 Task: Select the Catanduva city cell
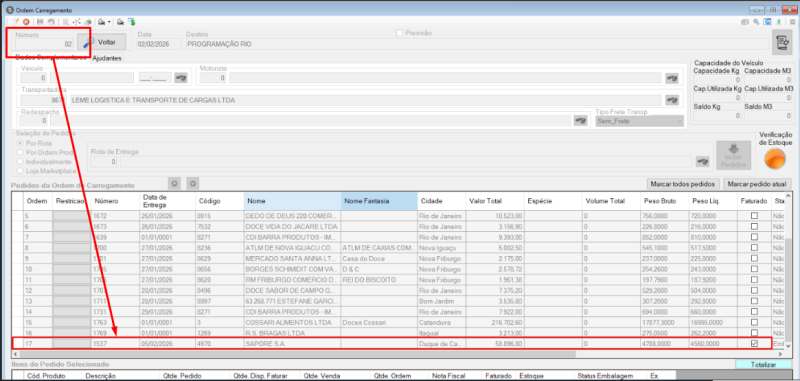tap(441, 322)
